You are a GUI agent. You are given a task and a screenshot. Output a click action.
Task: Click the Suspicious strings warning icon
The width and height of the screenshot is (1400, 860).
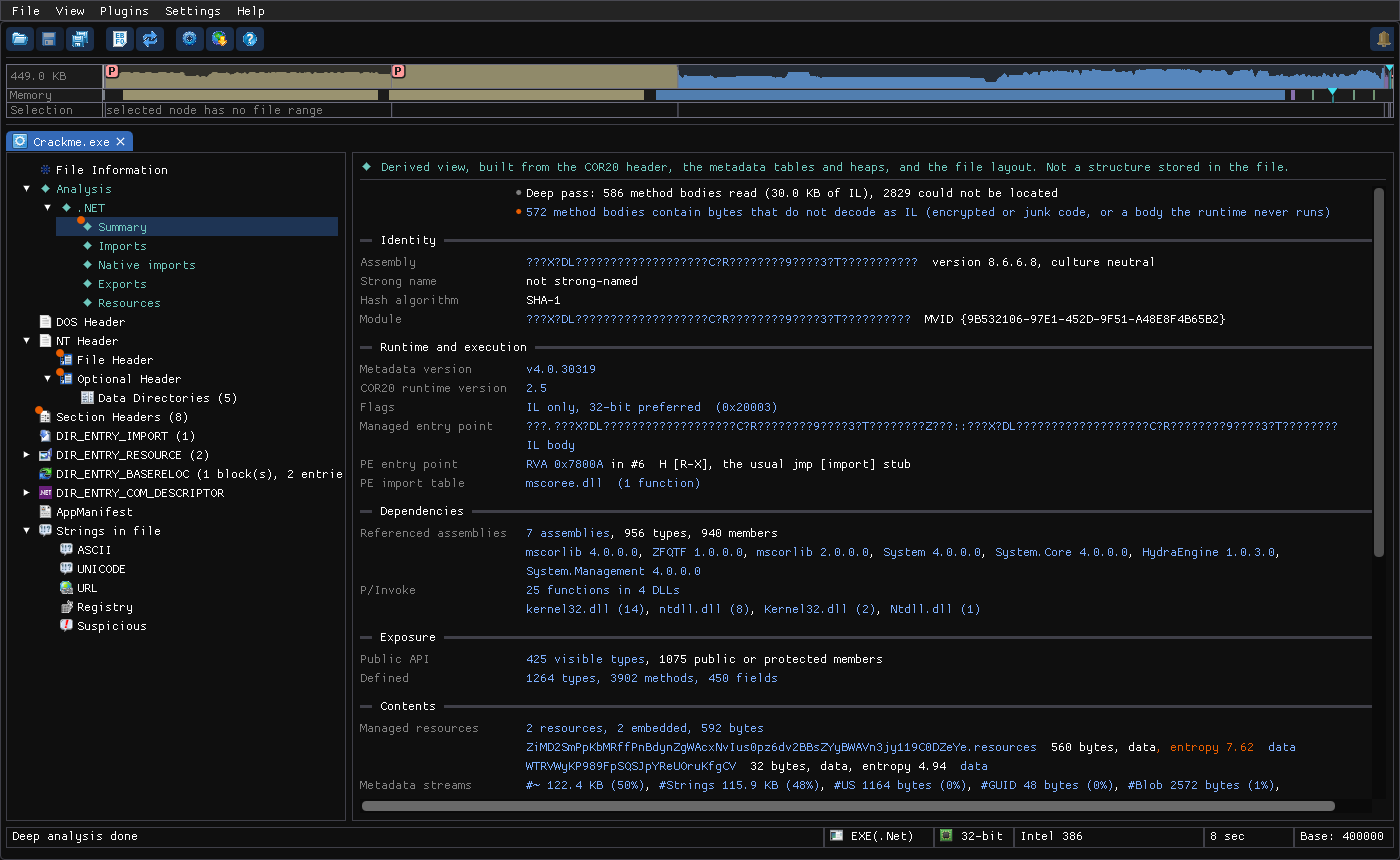(66, 626)
